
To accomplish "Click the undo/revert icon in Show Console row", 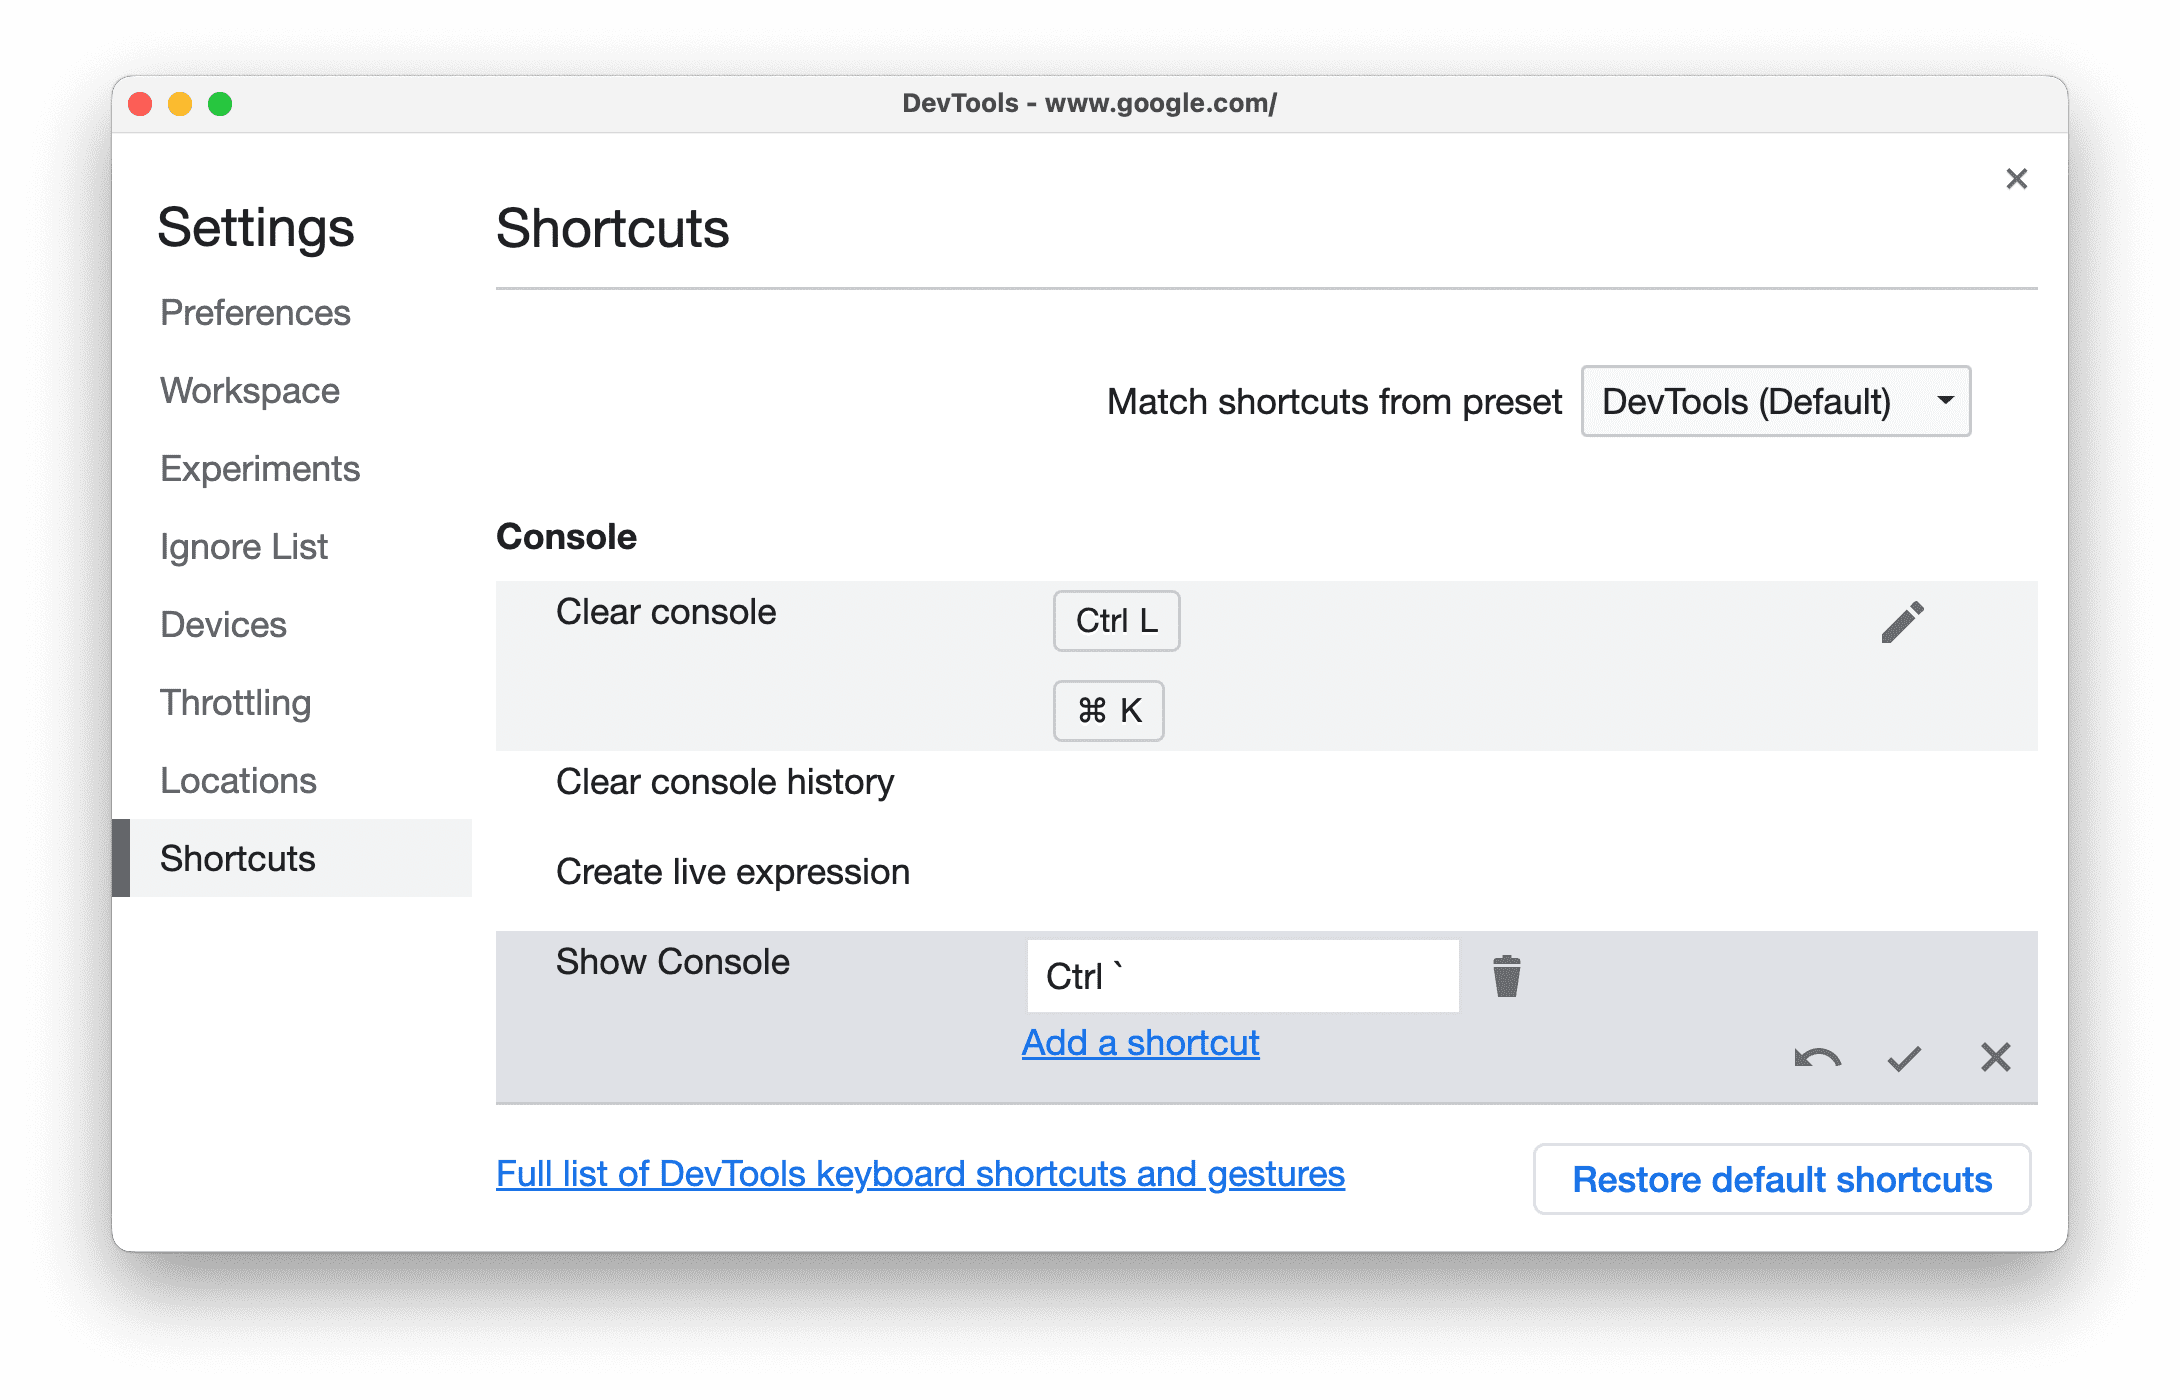I will (1818, 1055).
